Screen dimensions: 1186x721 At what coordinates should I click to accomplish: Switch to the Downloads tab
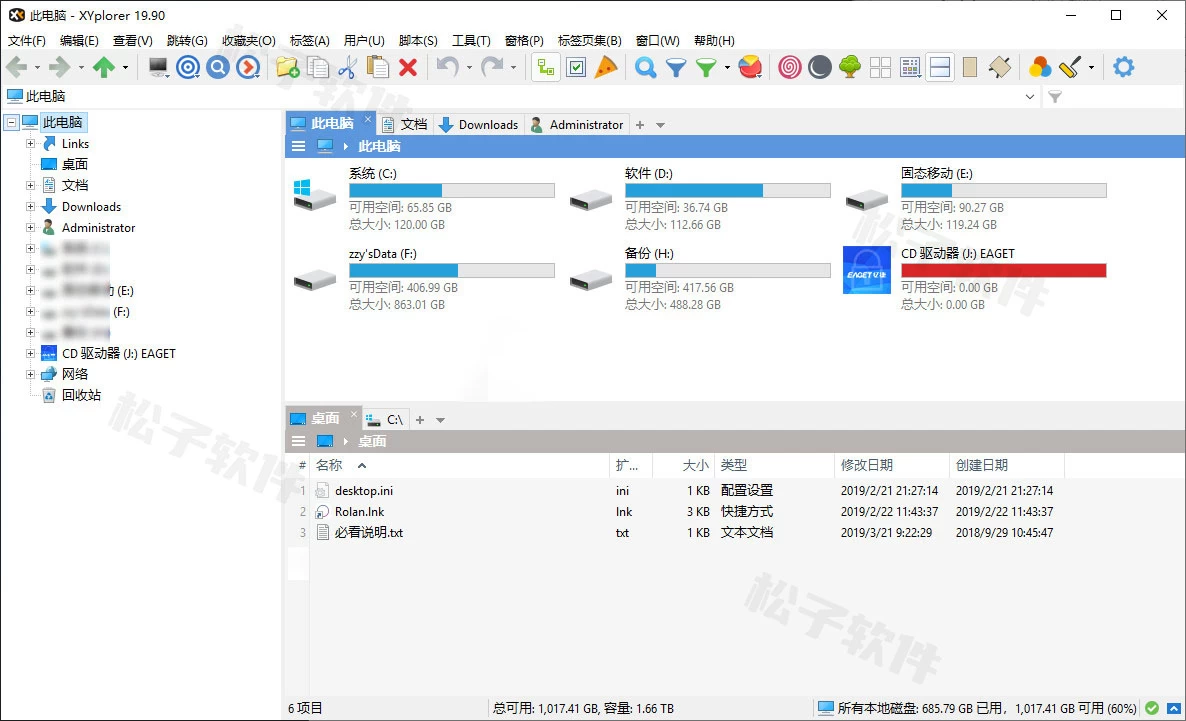click(479, 125)
